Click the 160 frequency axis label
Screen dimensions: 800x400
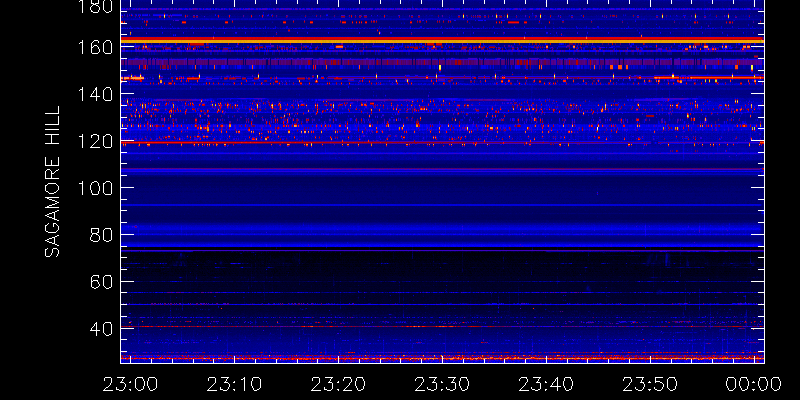[x=93, y=47]
